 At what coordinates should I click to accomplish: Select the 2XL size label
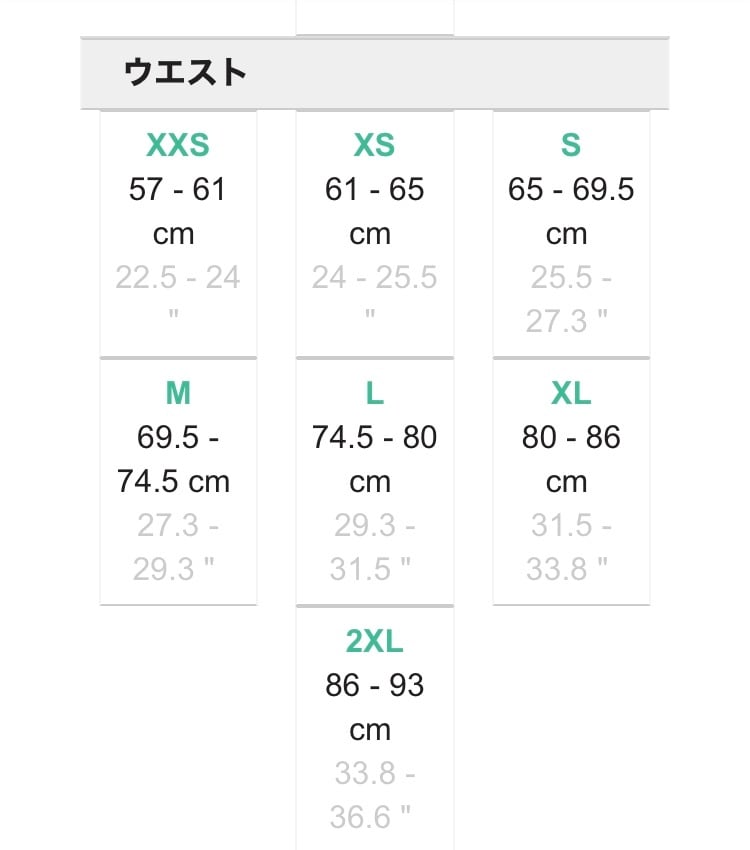pos(374,641)
